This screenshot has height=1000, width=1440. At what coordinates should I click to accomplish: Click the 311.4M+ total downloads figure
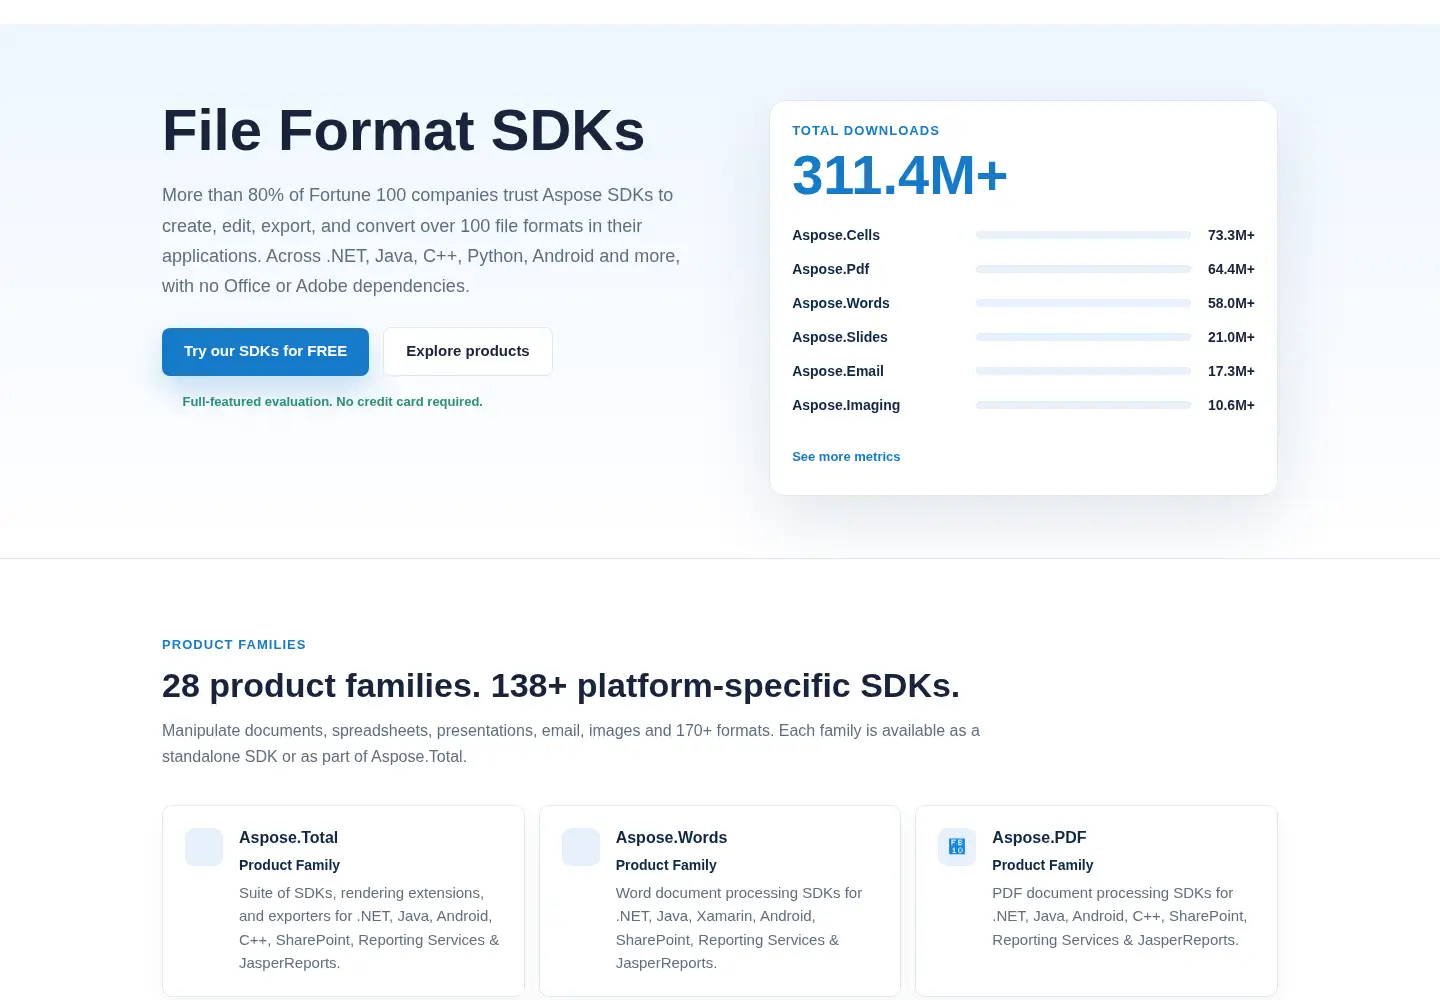click(x=899, y=176)
